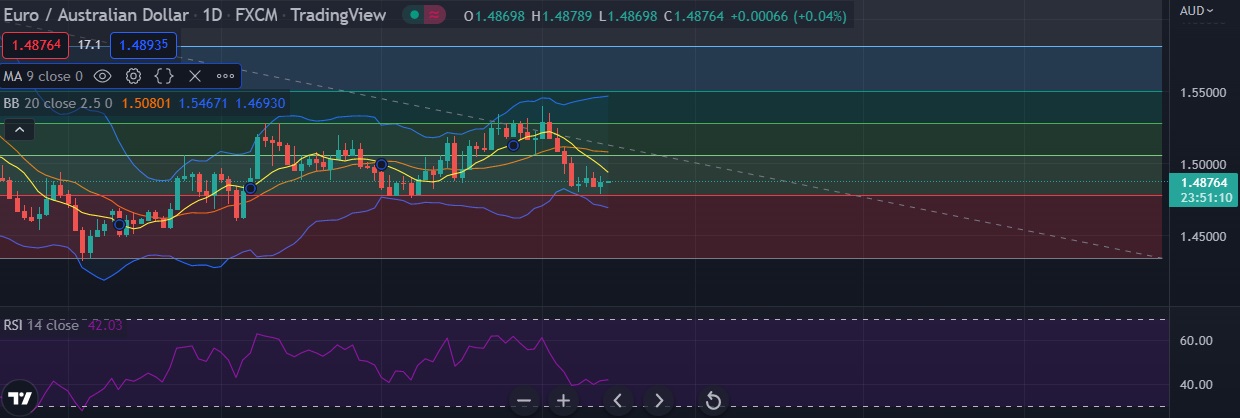Screen dimensions: 1240x418
Task: Click the pink data-mode wave icon
Action: click(x=433, y=15)
